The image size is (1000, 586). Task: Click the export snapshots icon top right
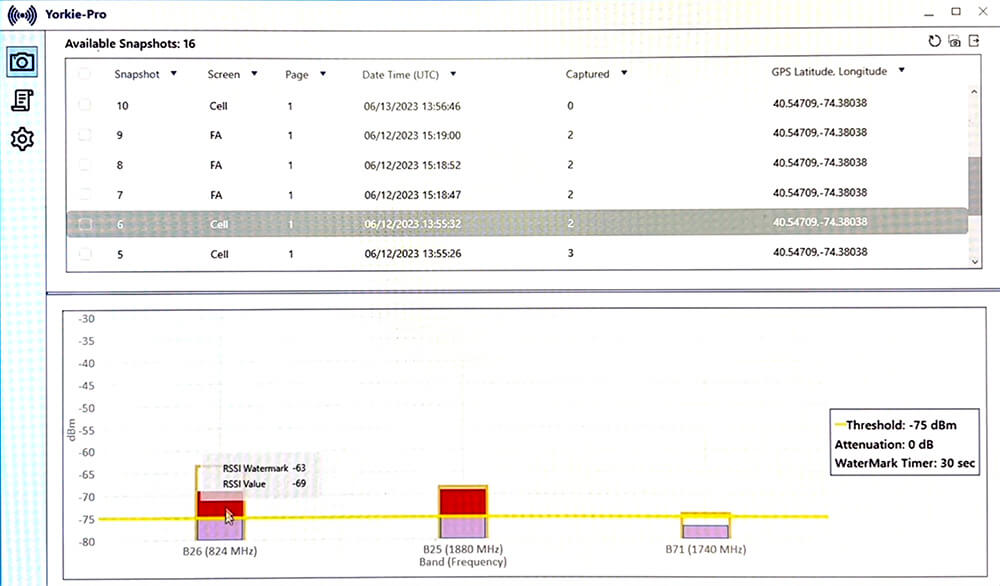point(976,41)
